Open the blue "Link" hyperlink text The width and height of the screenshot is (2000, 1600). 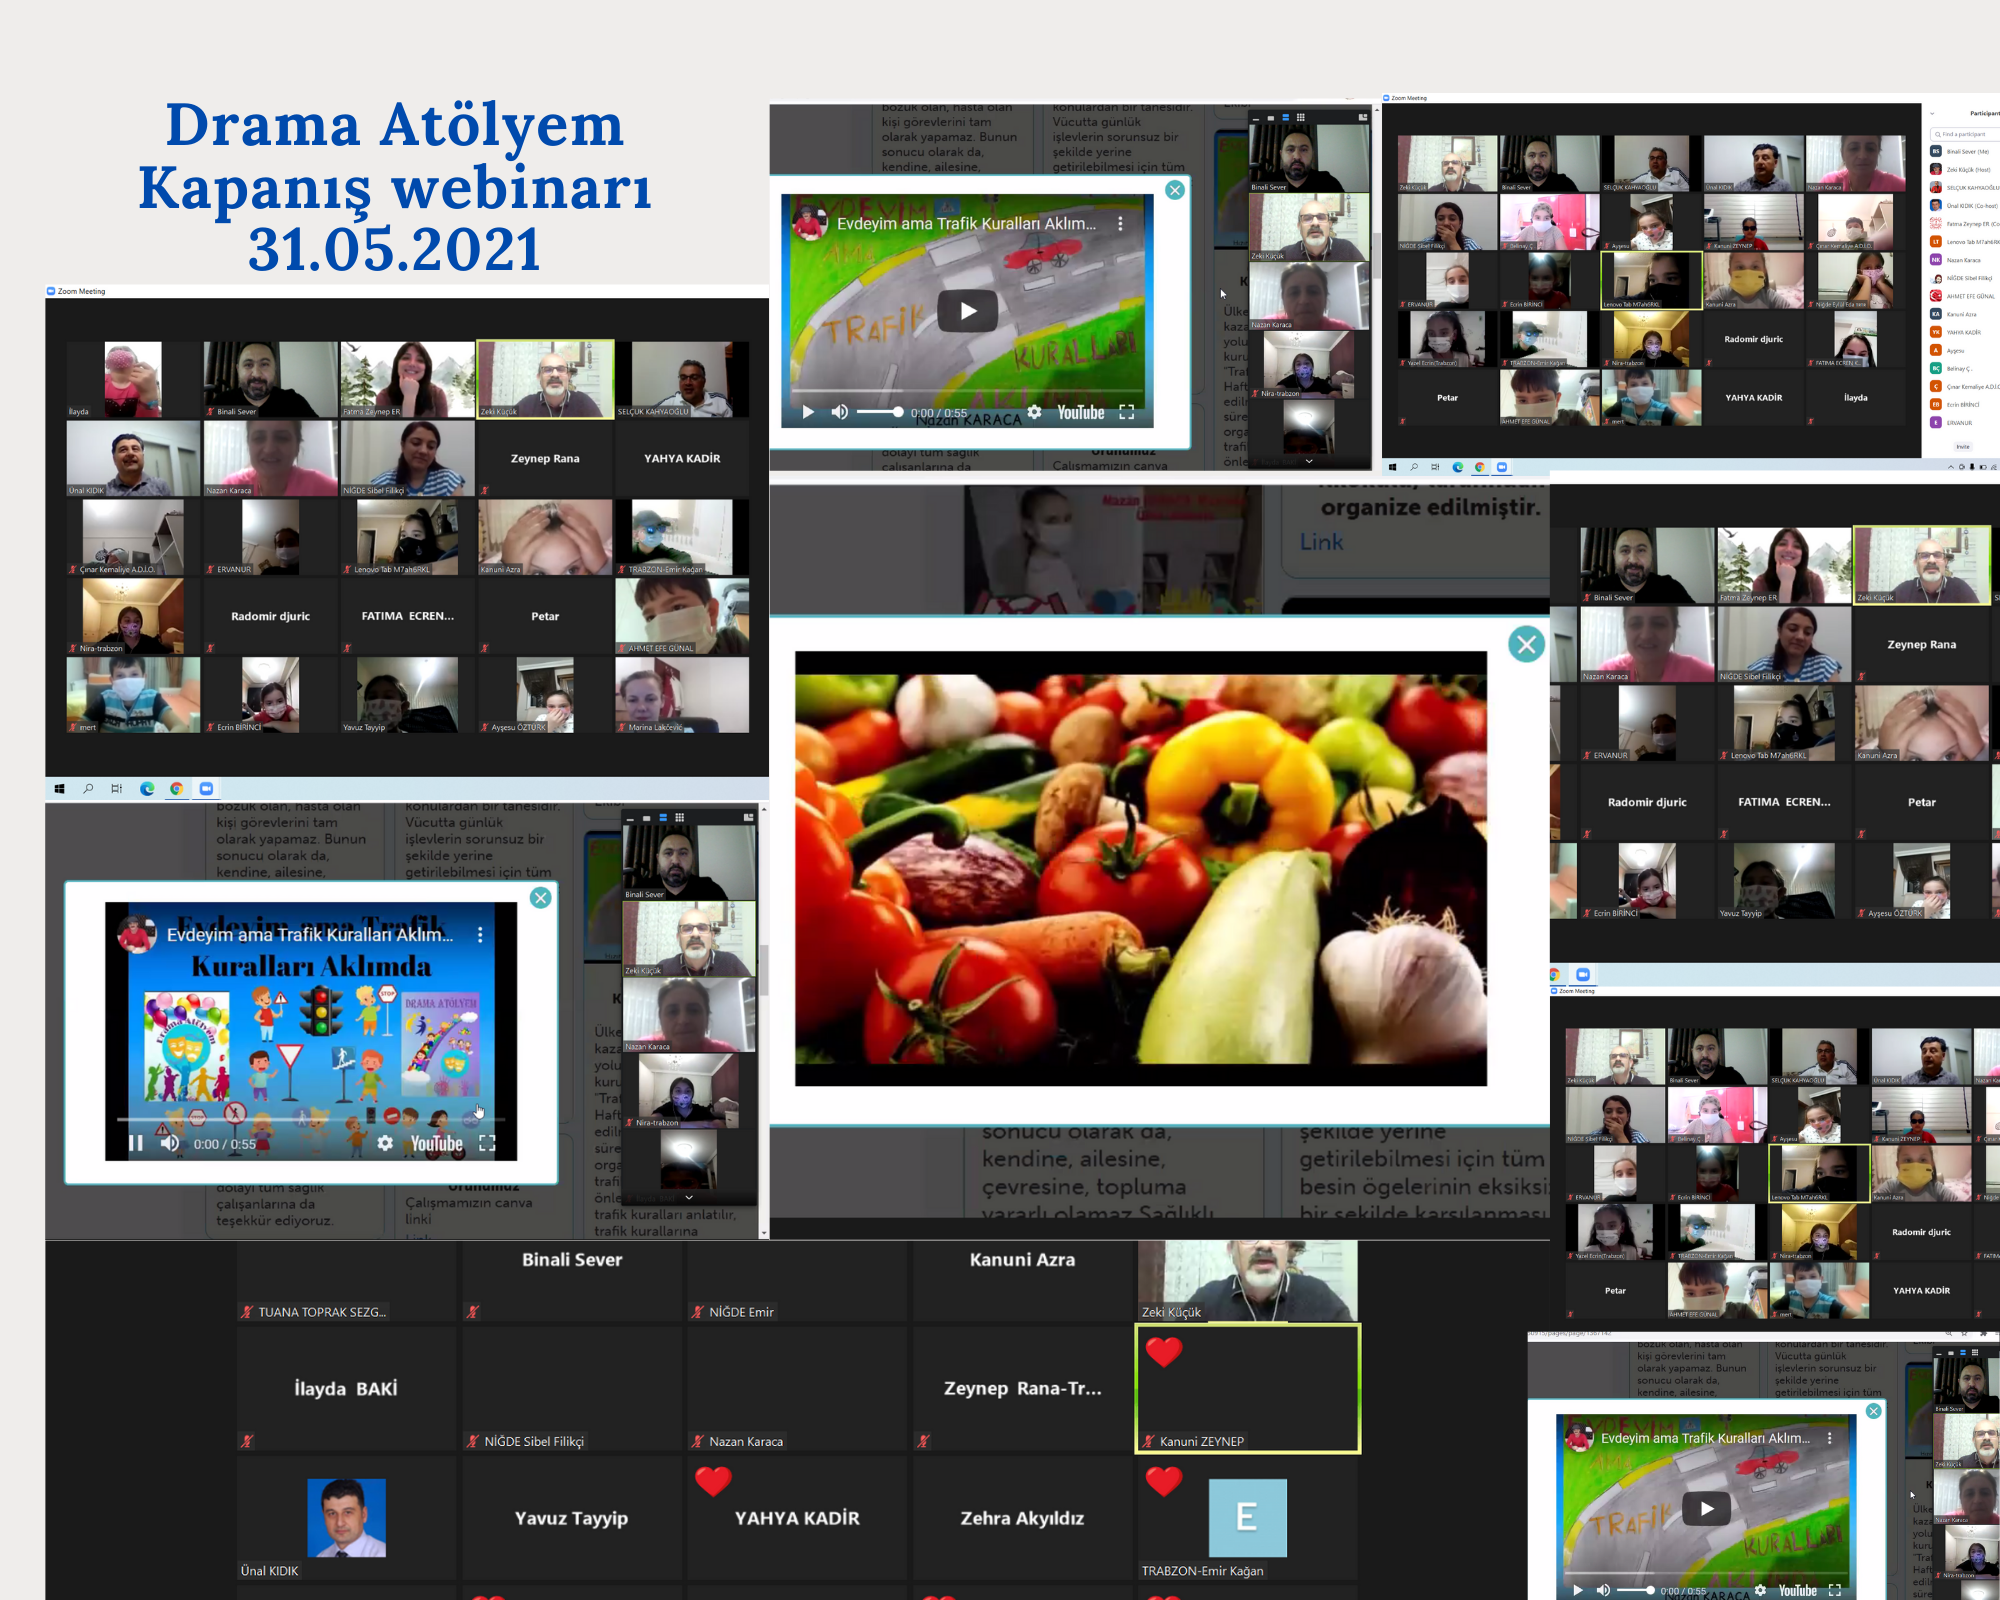[1321, 542]
